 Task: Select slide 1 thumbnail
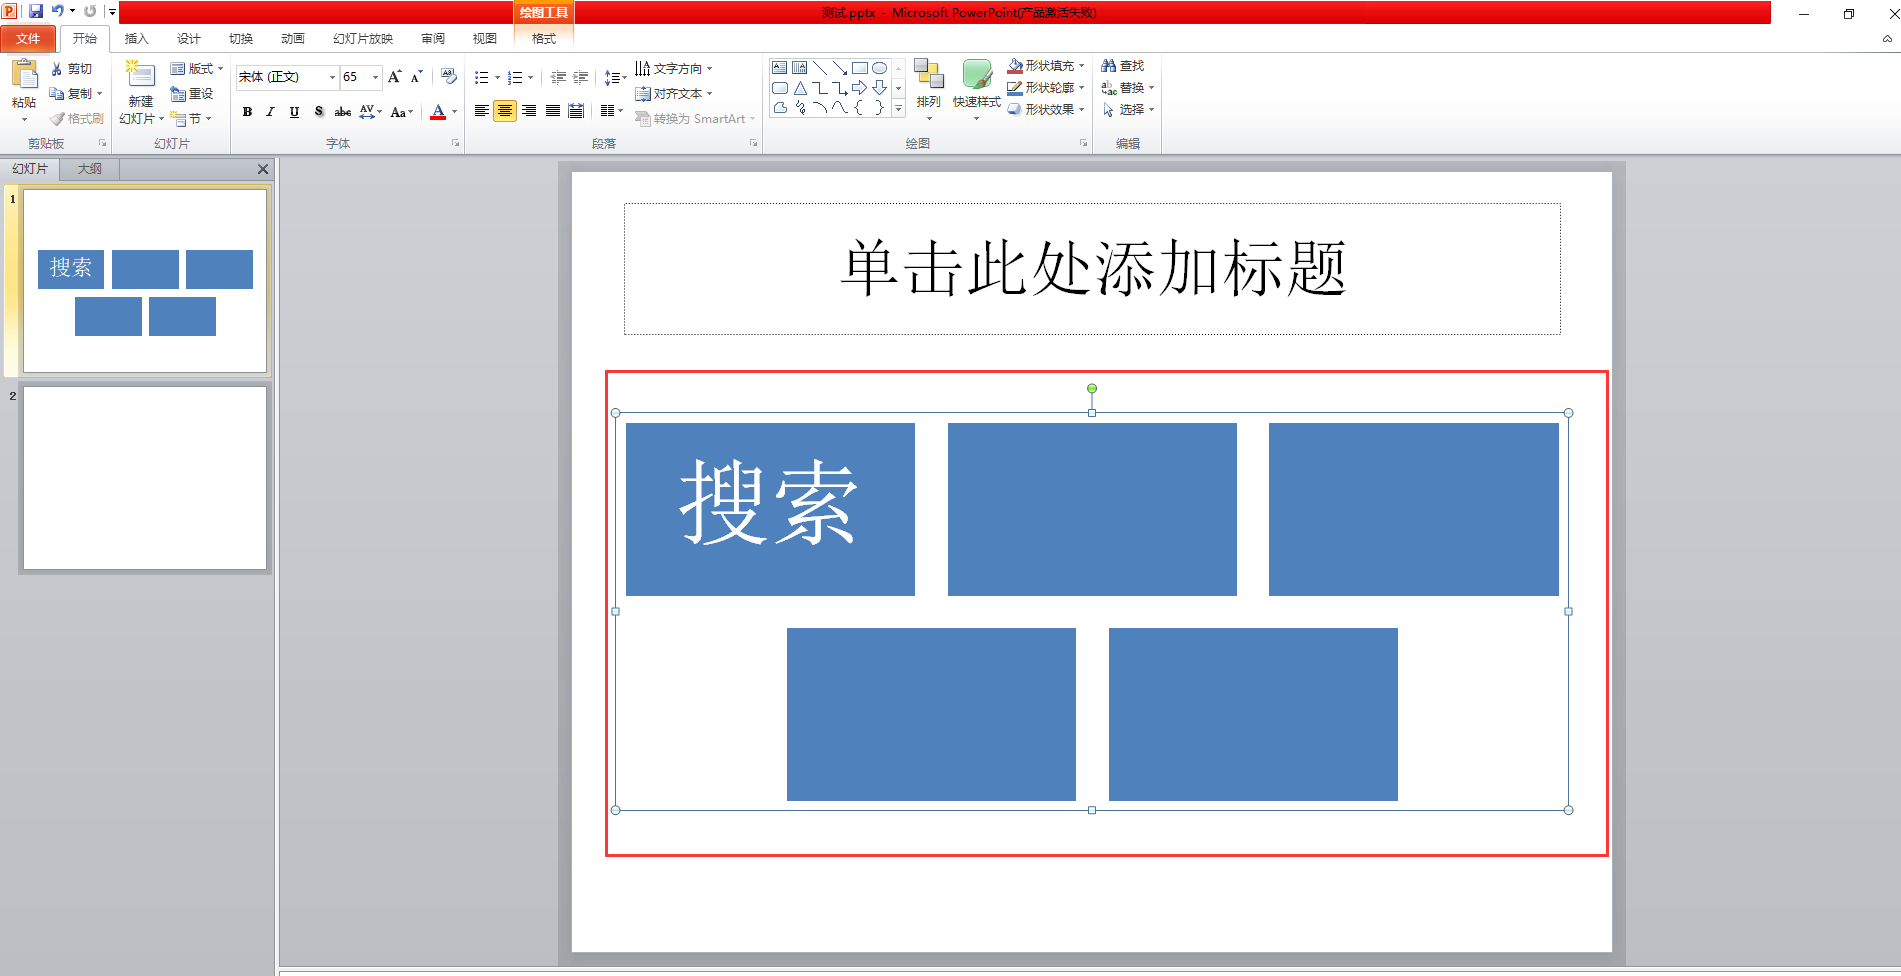click(145, 281)
